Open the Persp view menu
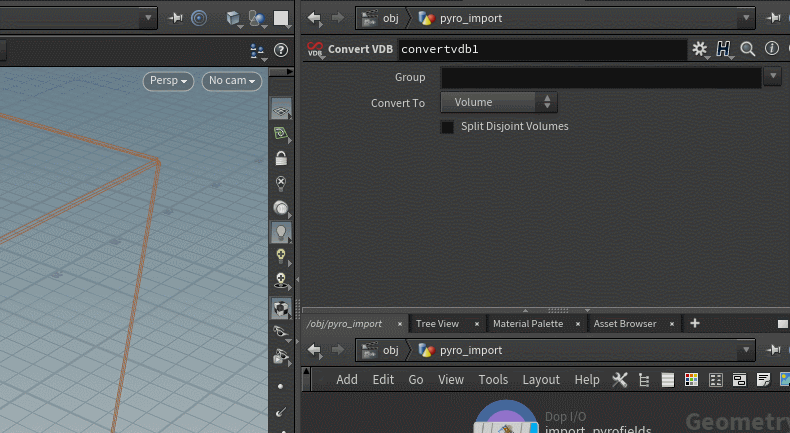Image resolution: width=790 pixels, height=433 pixels. pos(168,81)
